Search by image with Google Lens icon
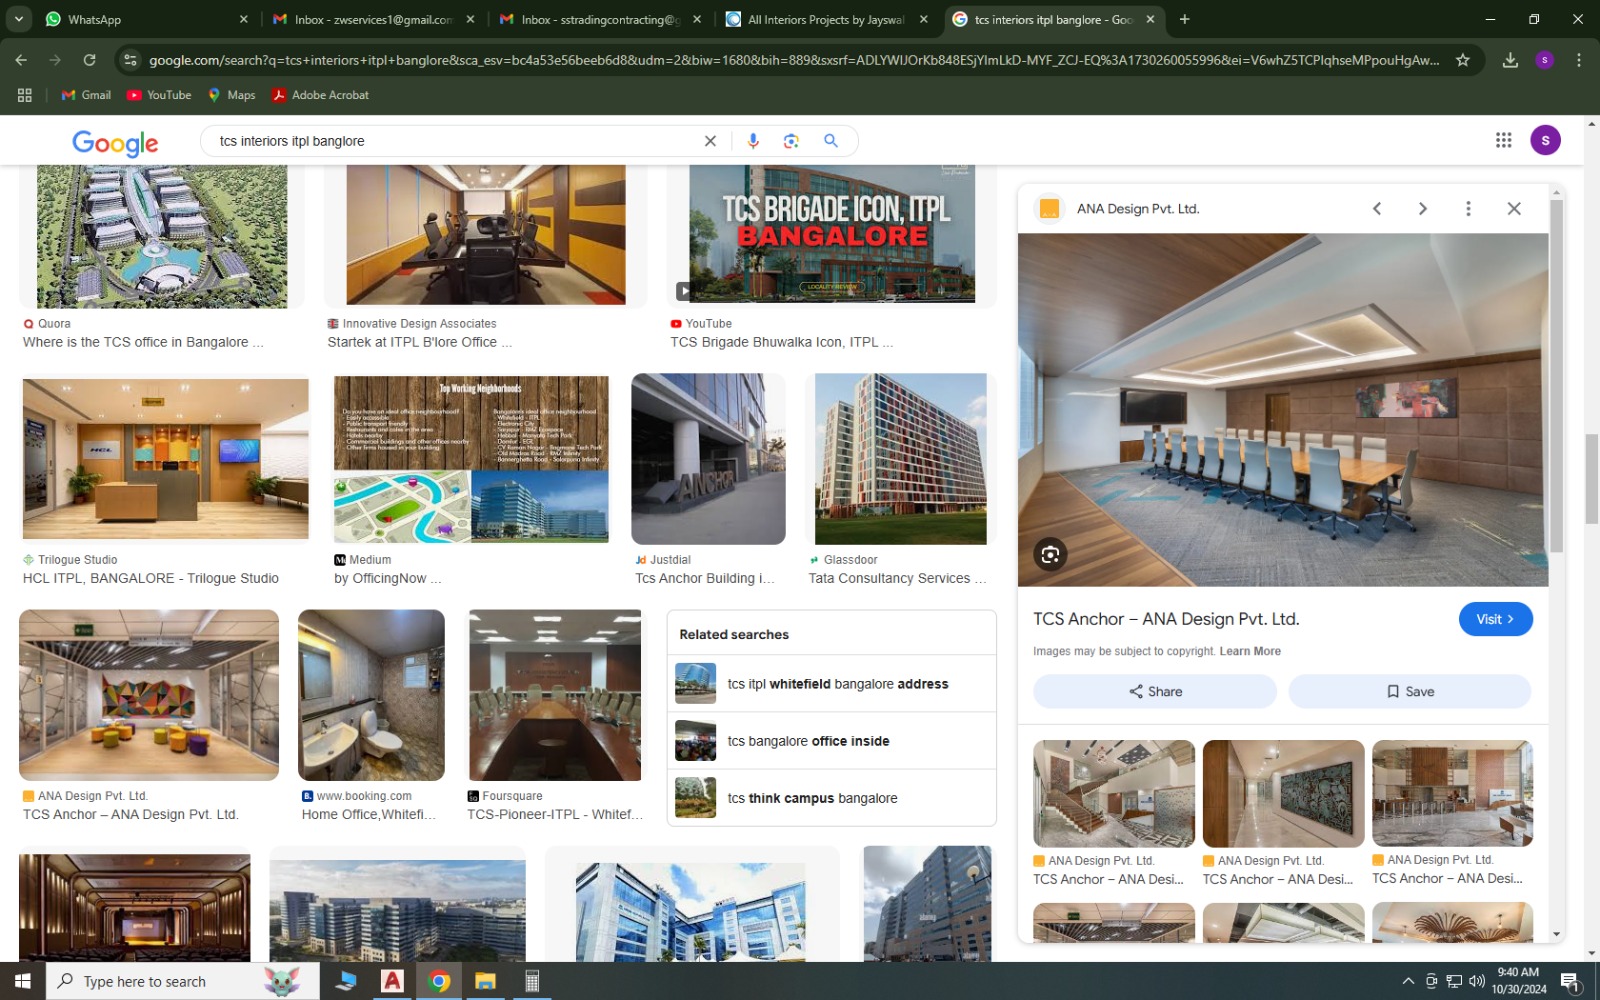Viewport: 1600px width, 1000px height. (791, 141)
